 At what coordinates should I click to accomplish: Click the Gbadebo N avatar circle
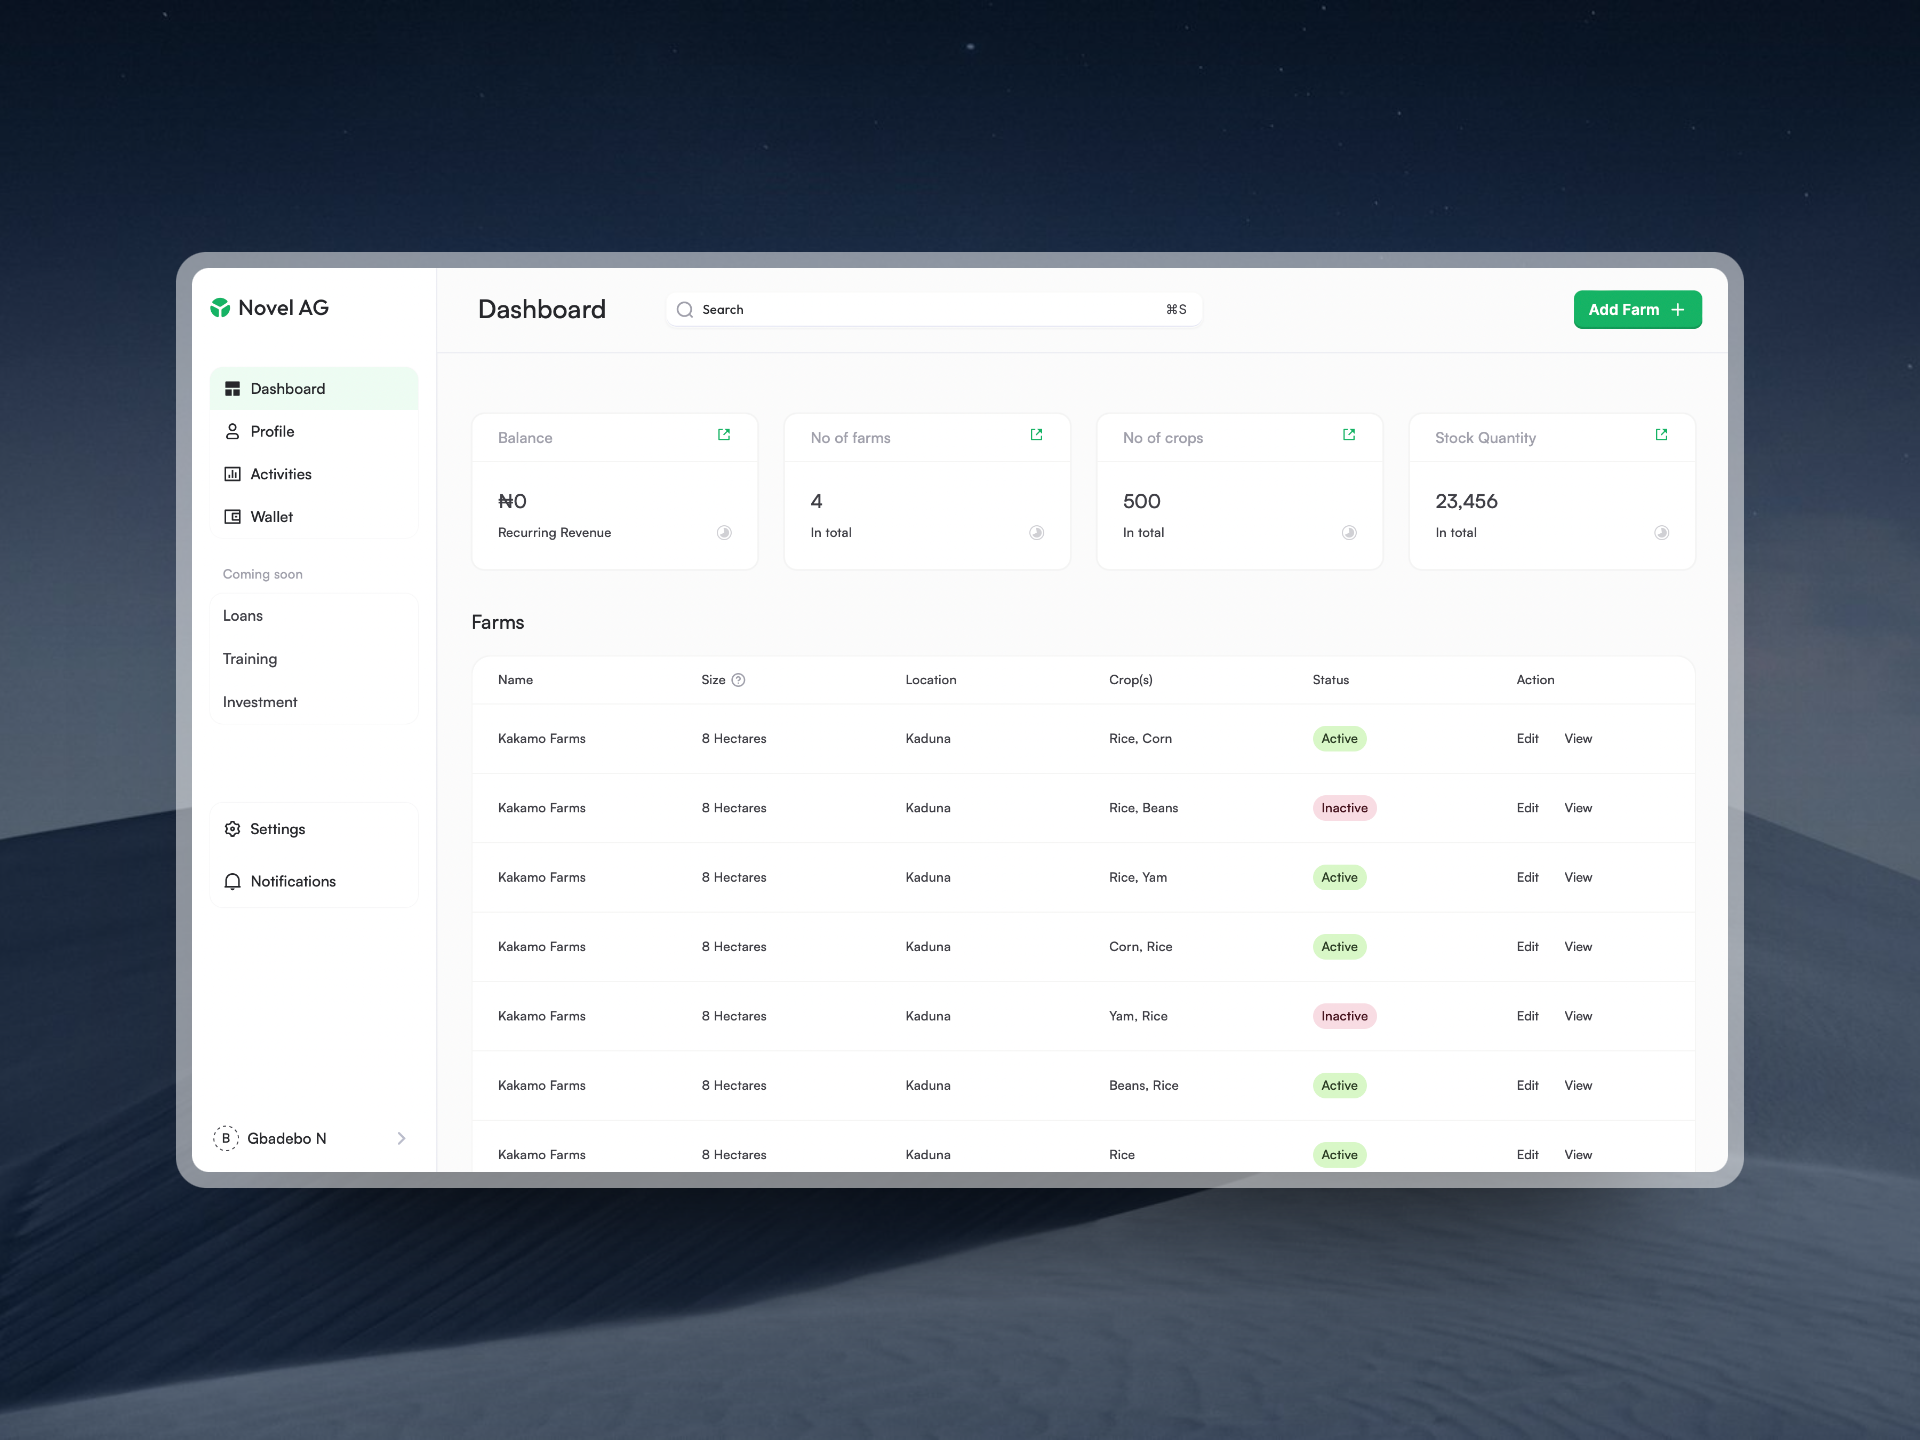(226, 1138)
